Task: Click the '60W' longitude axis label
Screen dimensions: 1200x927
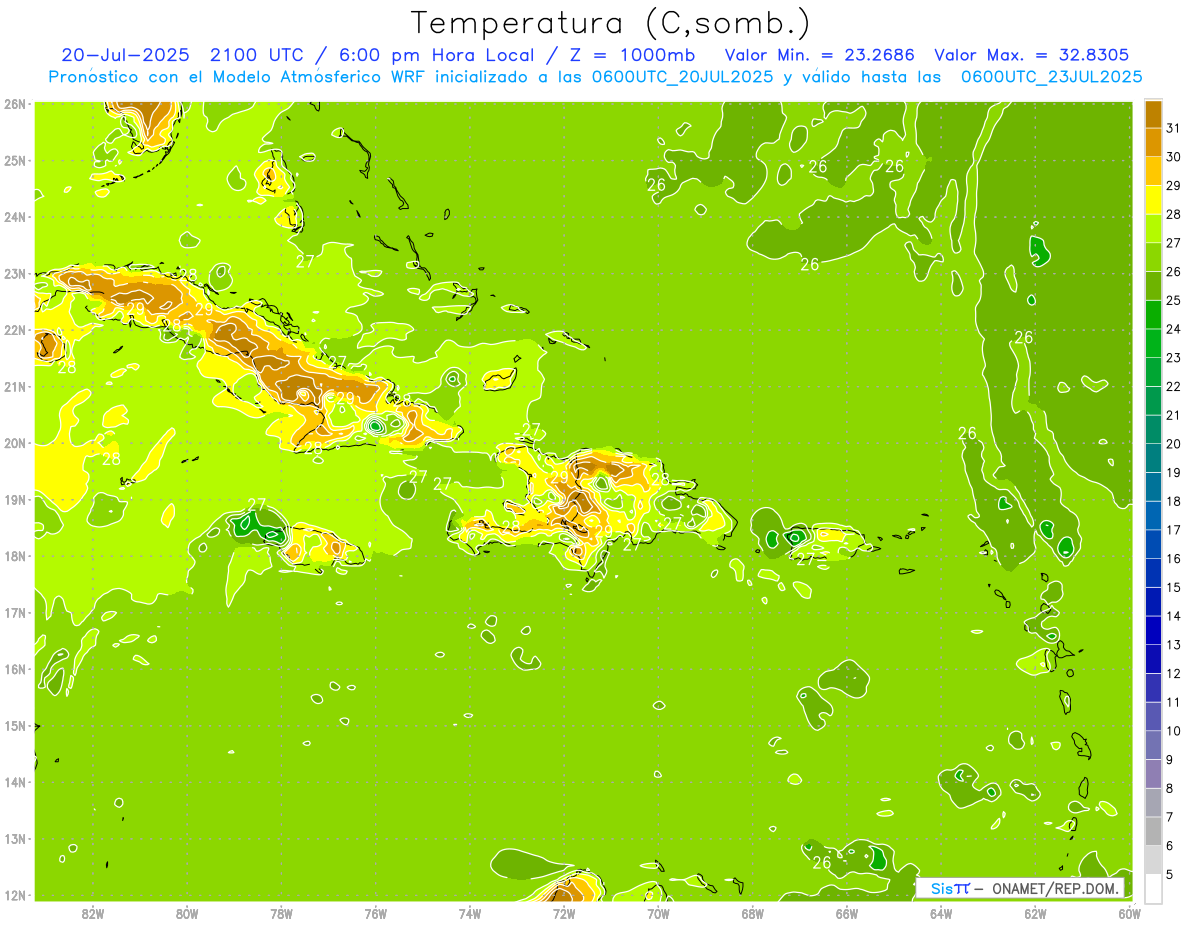Action: coord(1129,913)
